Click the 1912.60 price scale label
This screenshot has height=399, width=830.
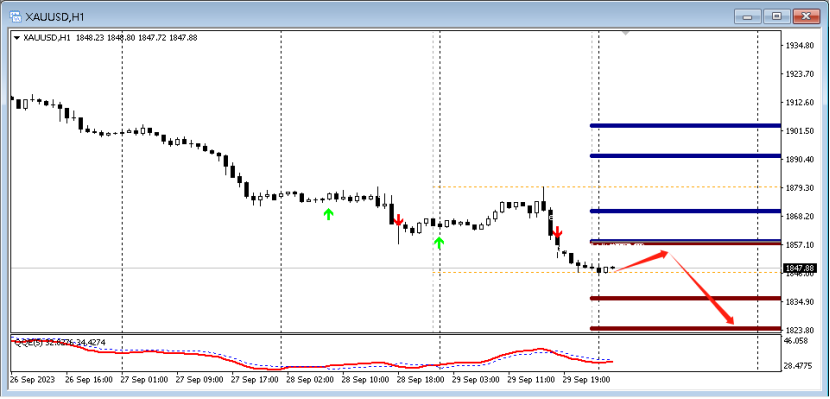coord(801,103)
